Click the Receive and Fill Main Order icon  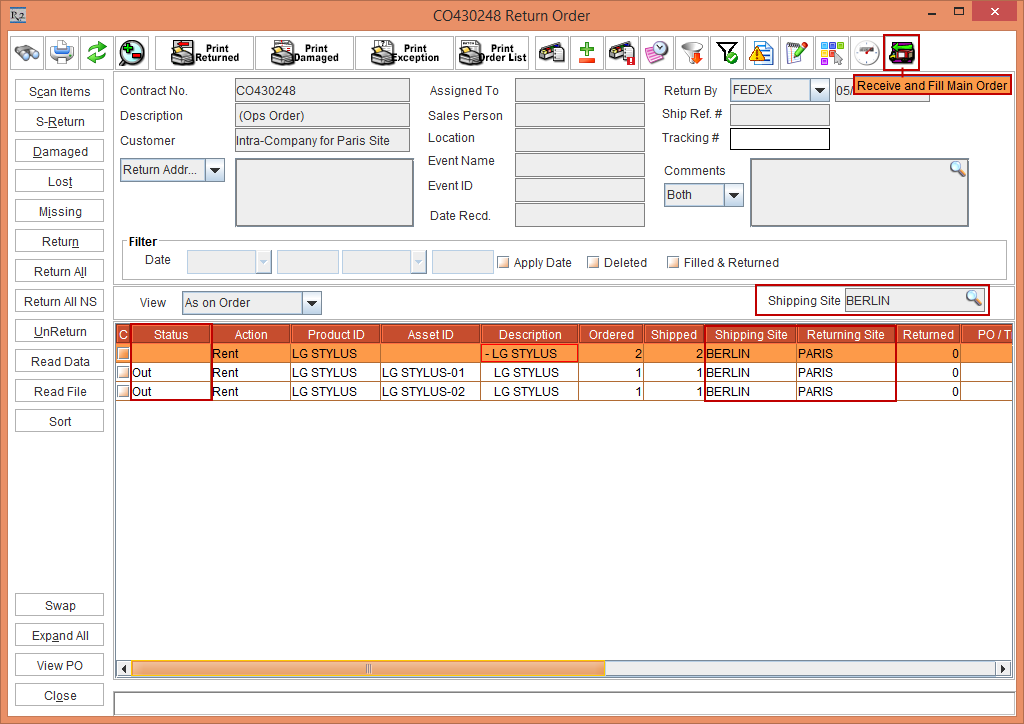pyautogui.click(x=901, y=52)
